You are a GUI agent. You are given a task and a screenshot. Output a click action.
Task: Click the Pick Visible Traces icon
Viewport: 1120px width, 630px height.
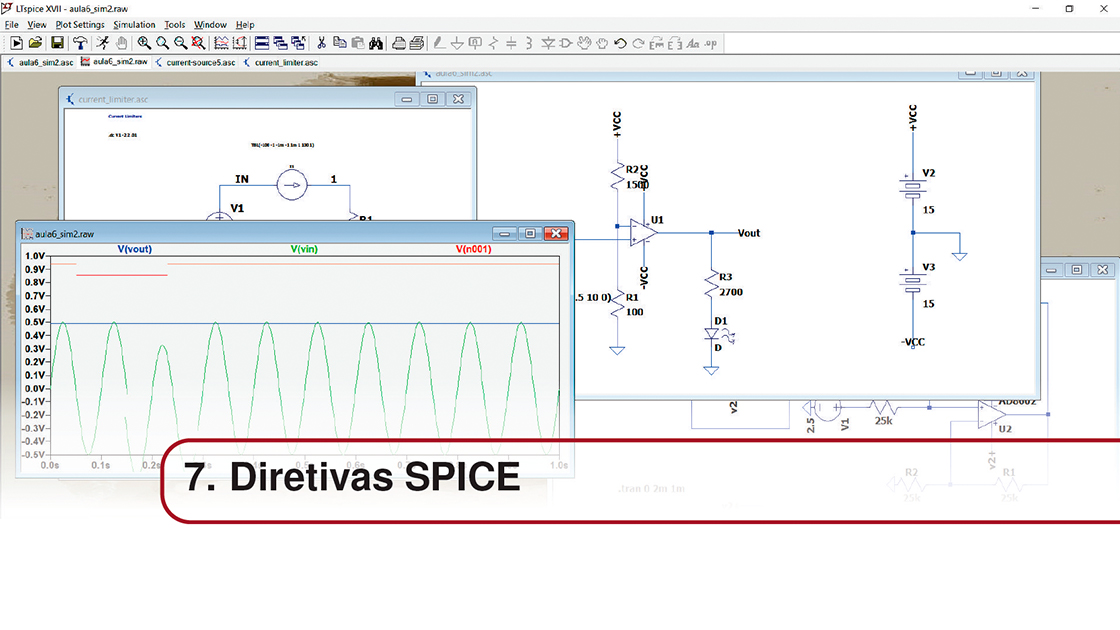[x=221, y=44]
